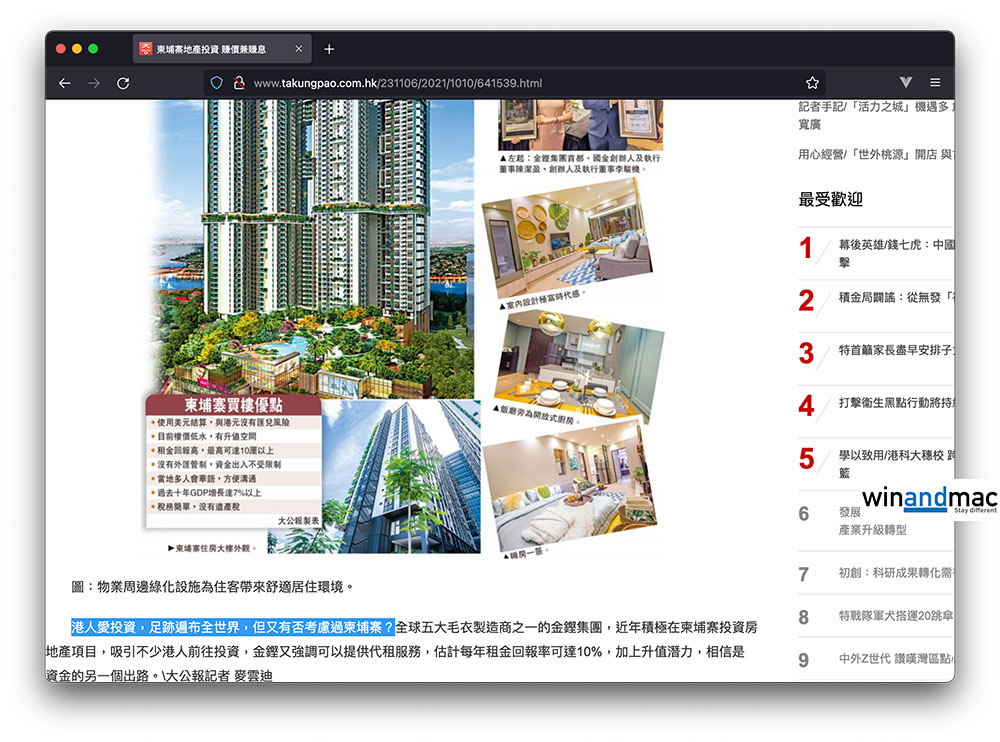Open the Firefox hamburger menu
Image resolution: width=1000 pixels, height=742 pixels.
tap(935, 83)
